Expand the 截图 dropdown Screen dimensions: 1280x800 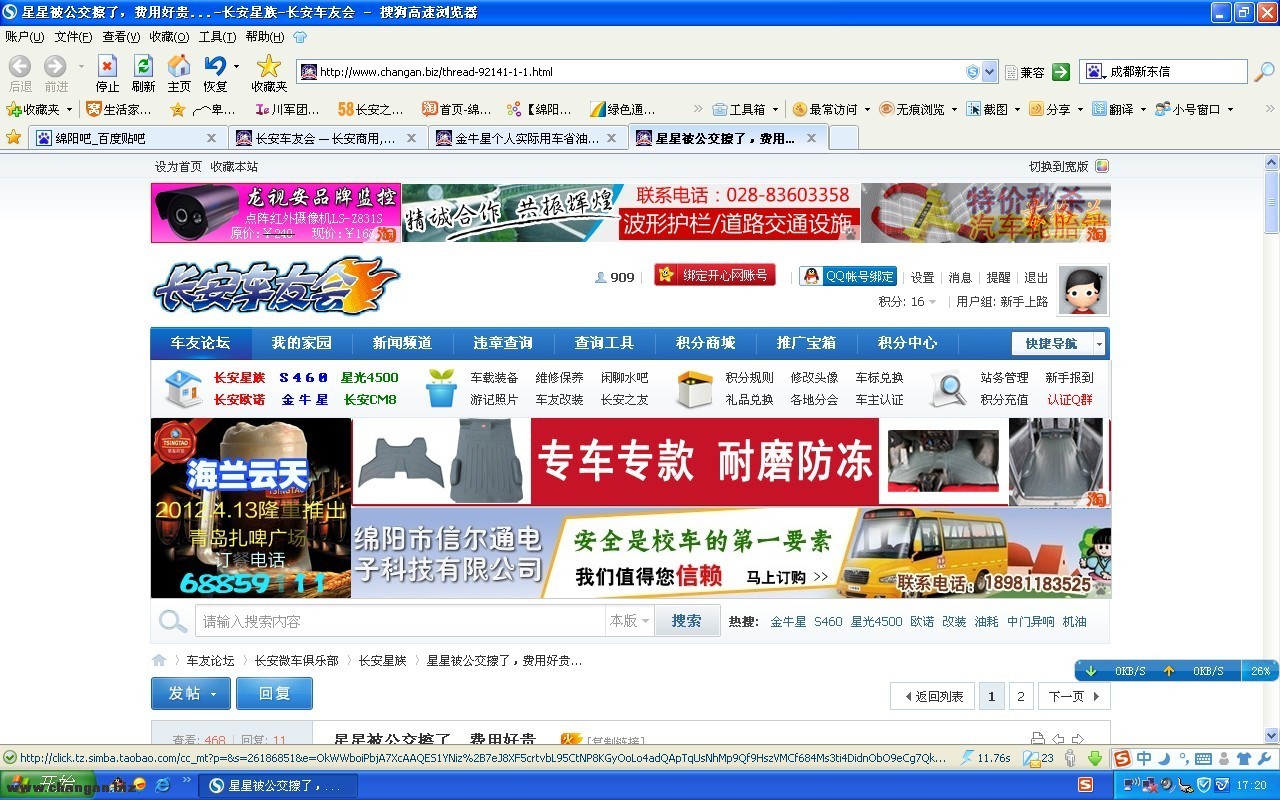[x=1017, y=109]
